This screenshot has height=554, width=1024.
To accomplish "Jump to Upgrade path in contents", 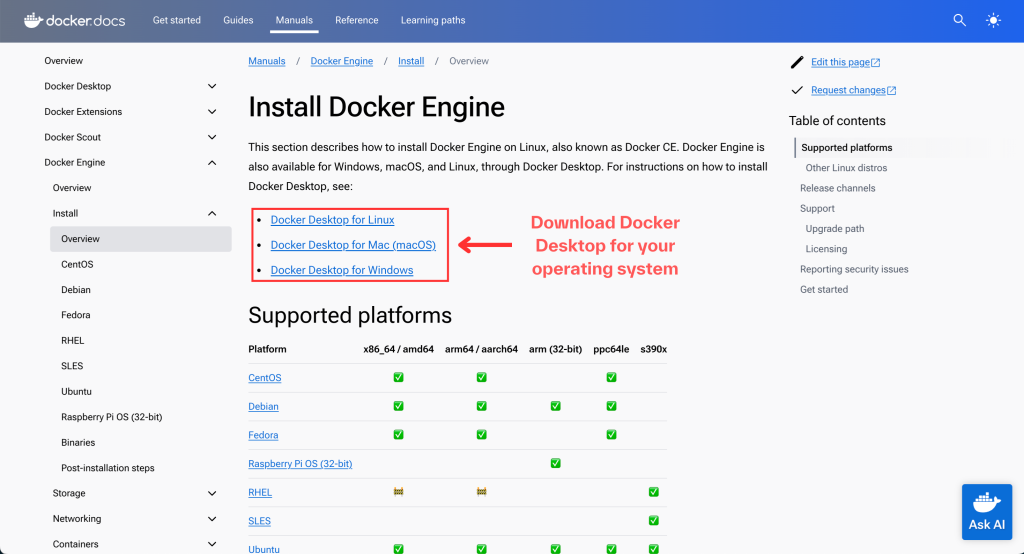I will [835, 229].
